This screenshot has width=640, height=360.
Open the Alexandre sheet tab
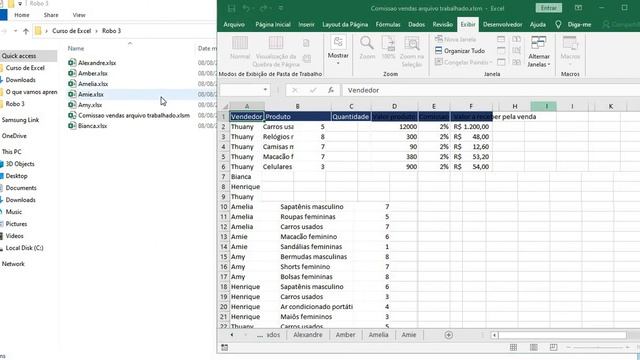(308, 335)
